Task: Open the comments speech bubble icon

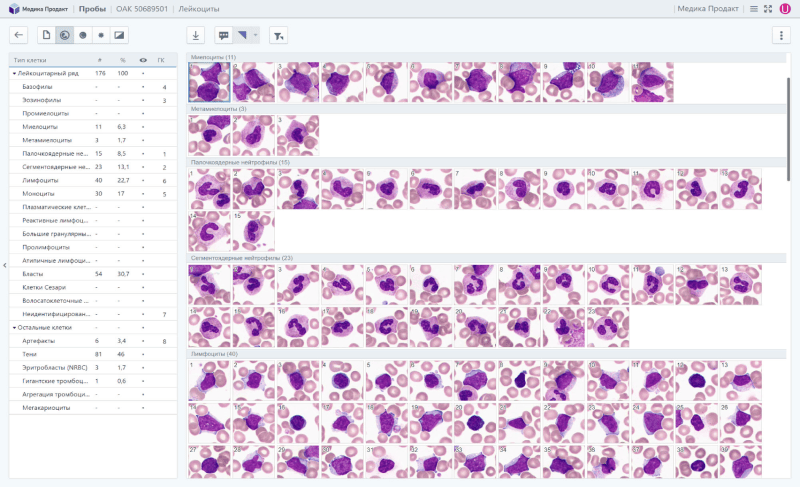Action: [224, 35]
